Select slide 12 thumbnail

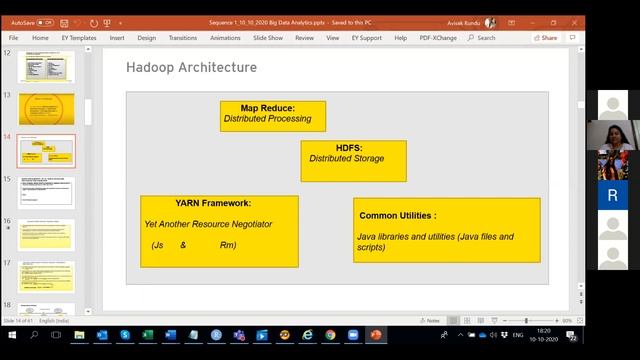tap(46, 67)
